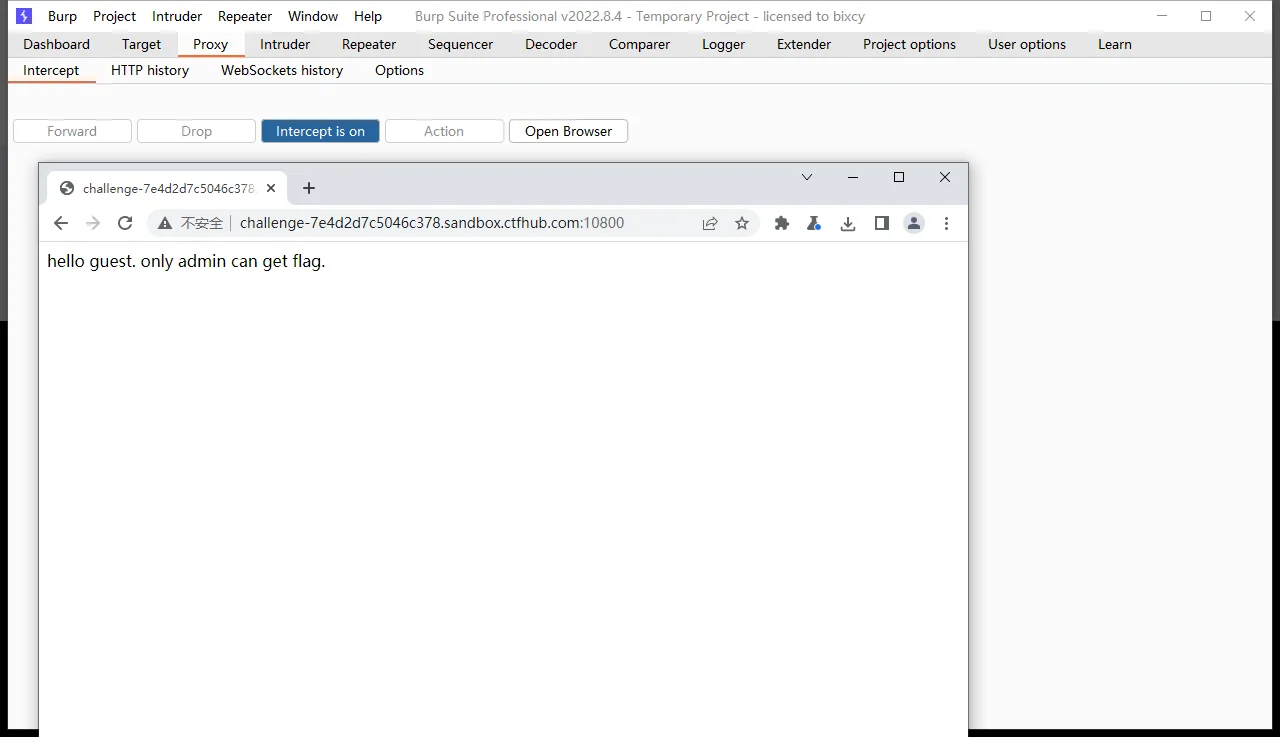Go back using the browser back arrow
This screenshot has height=737, width=1280.
(61, 223)
